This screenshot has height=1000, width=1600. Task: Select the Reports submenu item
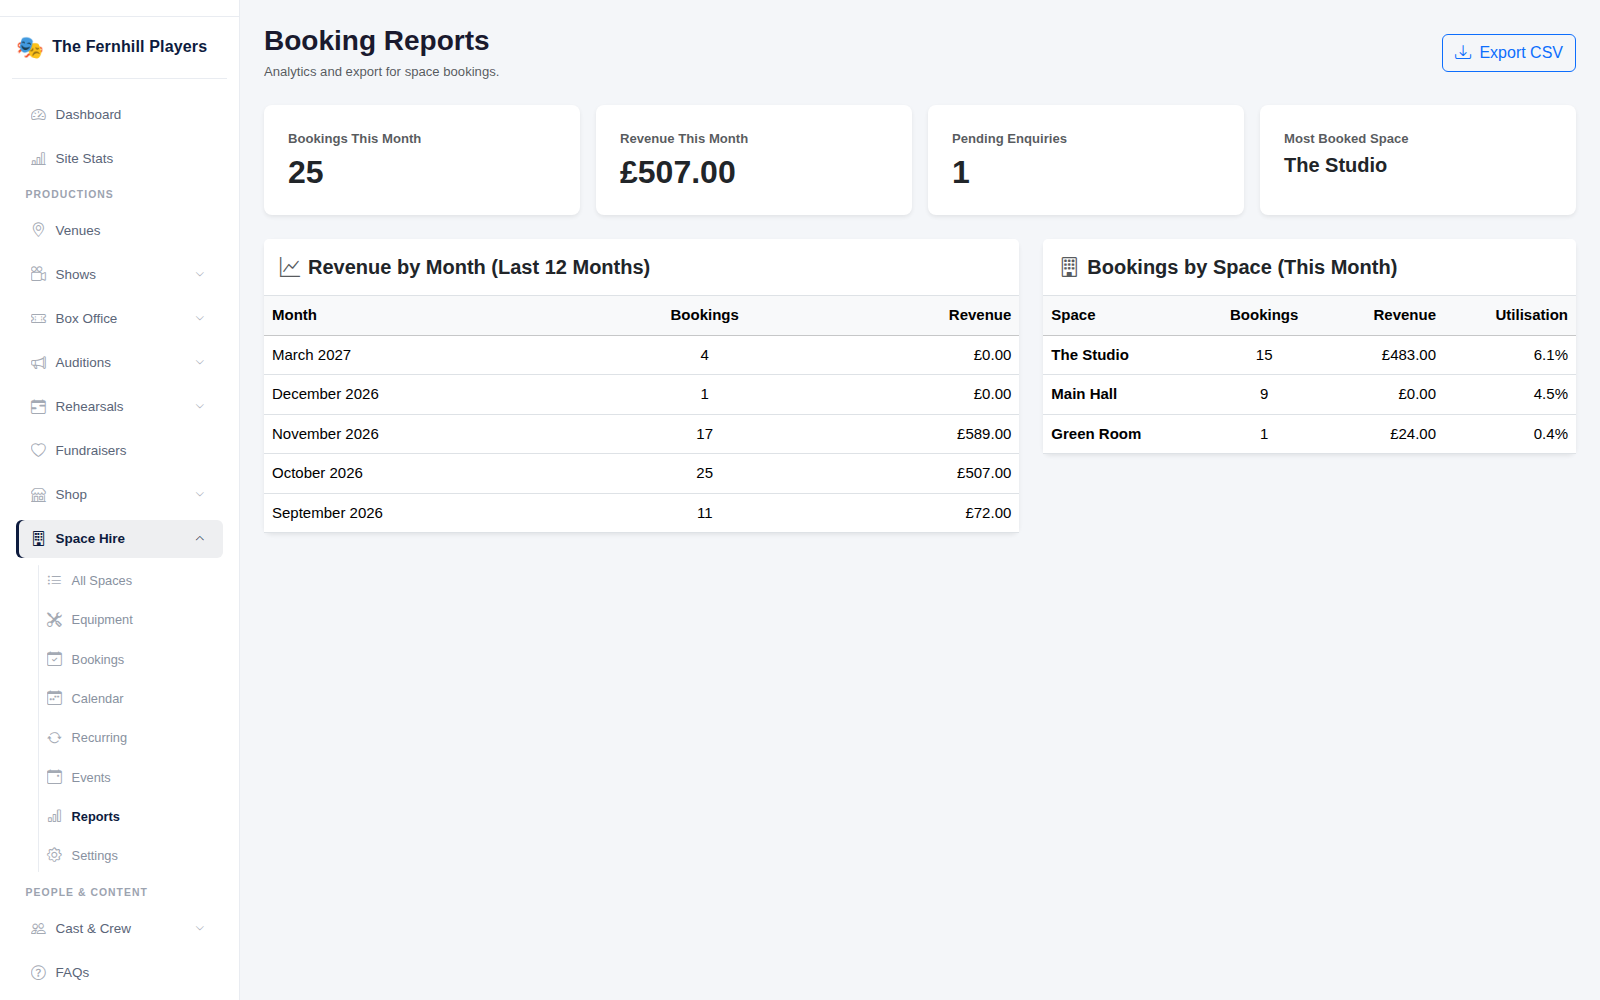pos(130,817)
